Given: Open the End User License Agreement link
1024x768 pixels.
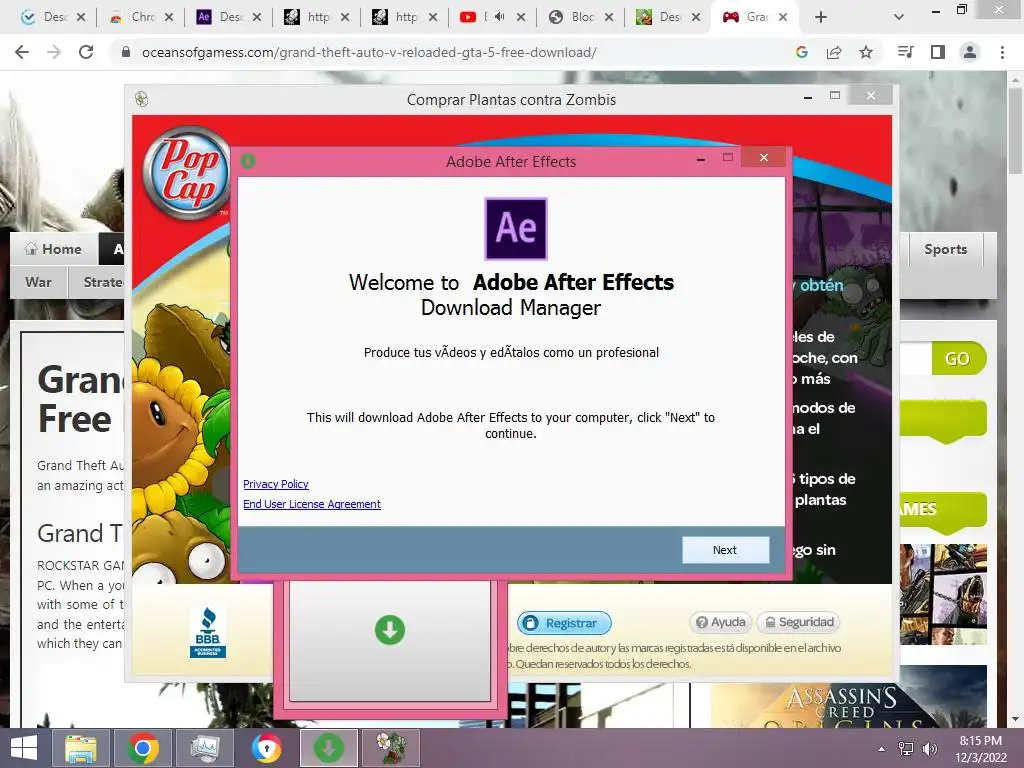Looking at the screenshot, I should pyautogui.click(x=312, y=504).
